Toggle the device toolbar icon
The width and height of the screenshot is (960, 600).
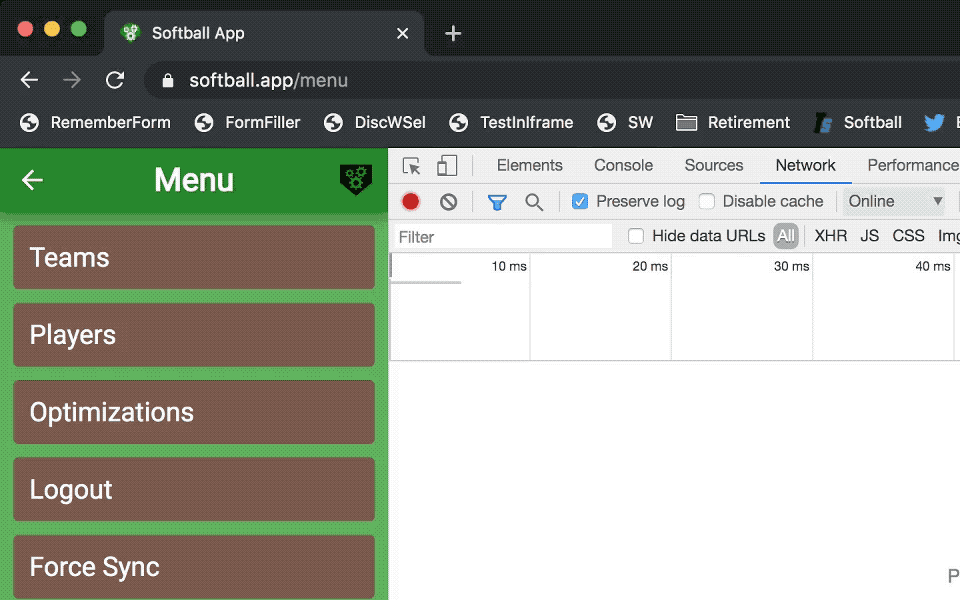[x=447, y=166]
